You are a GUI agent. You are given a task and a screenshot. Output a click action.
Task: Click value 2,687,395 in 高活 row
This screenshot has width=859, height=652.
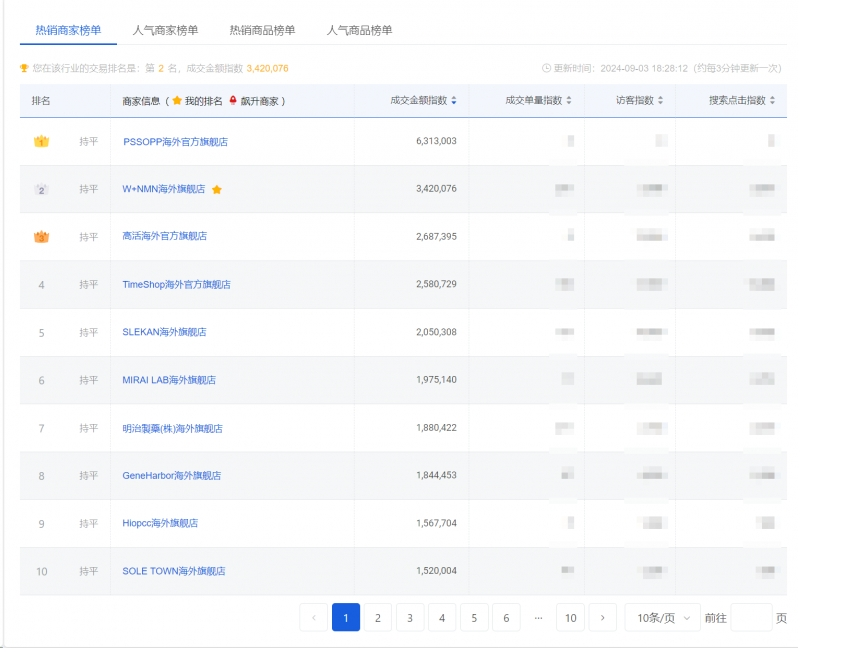[x=436, y=237]
